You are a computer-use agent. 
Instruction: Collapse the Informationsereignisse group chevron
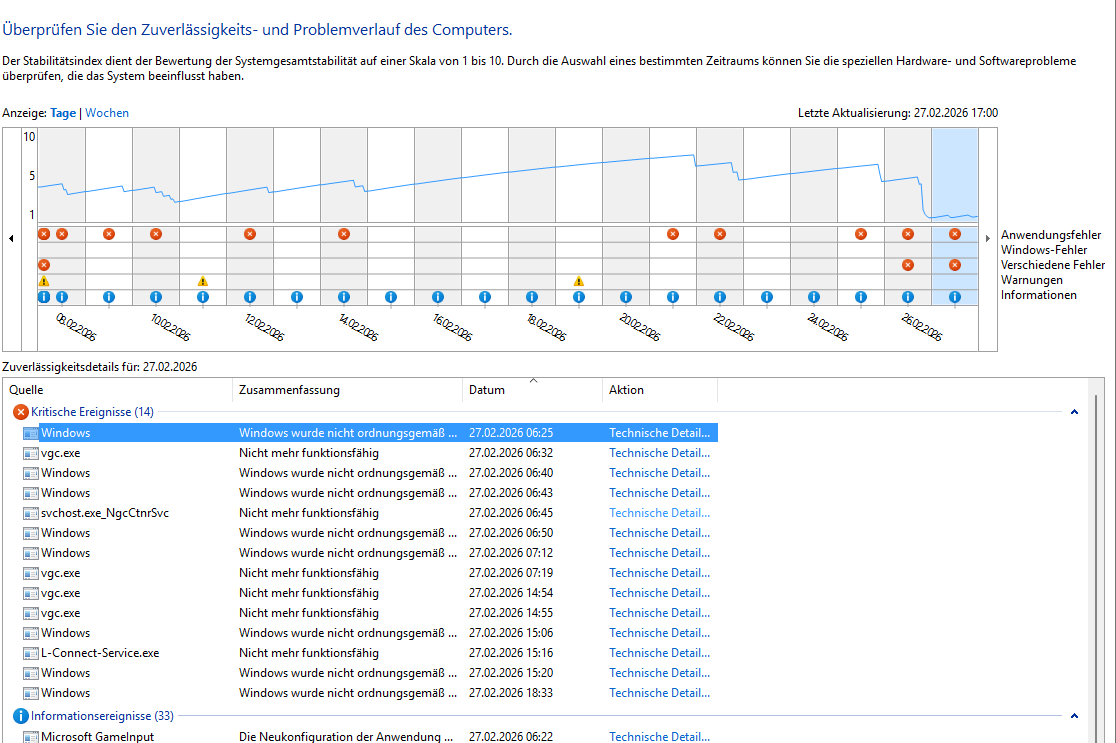click(x=1074, y=716)
